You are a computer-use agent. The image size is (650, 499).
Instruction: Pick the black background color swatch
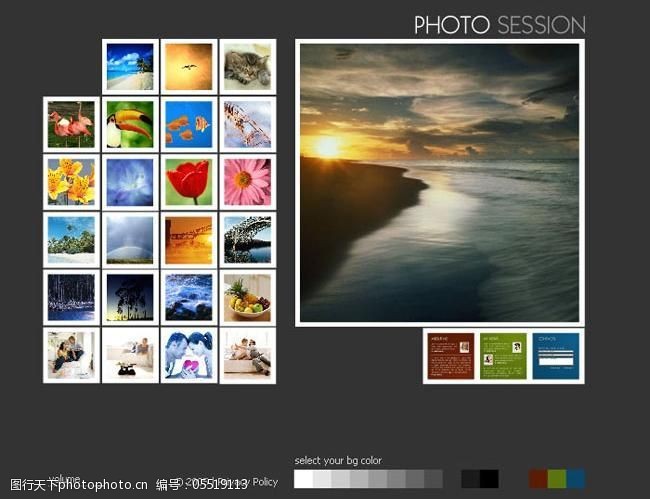pos(489,479)
